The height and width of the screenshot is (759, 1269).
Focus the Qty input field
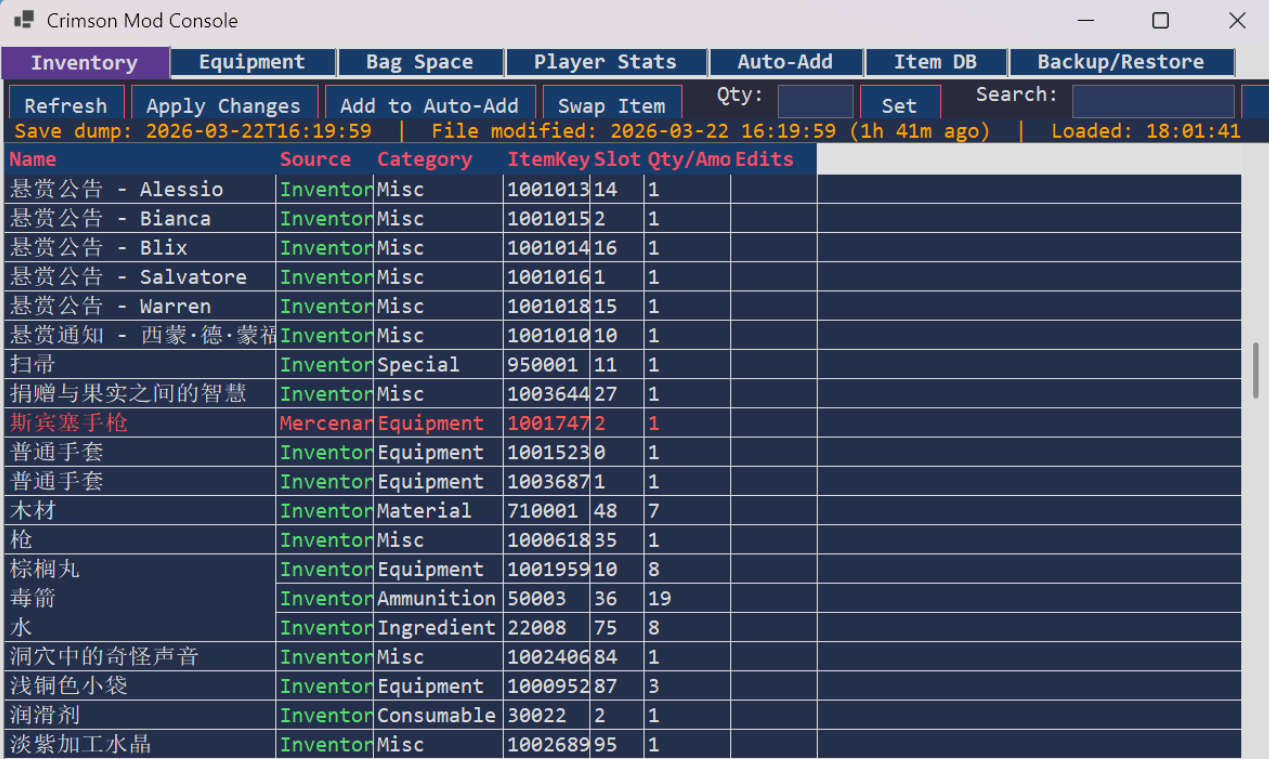click(815, 102)
